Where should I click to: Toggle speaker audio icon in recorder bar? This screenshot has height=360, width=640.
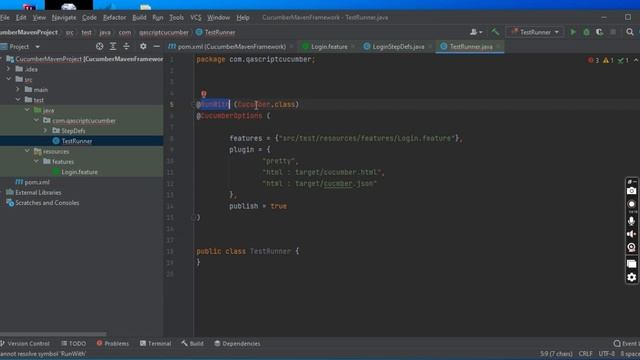(631, 234)
